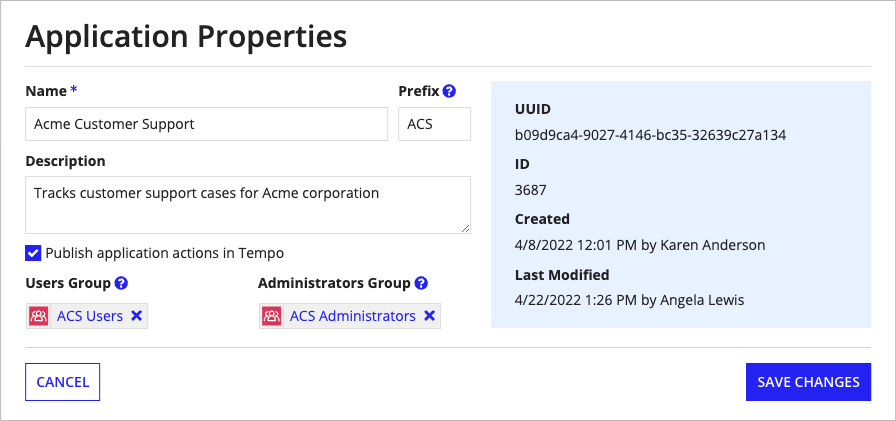Image resolution: width=896 pixels, height=421 pixels.
Task: Click the Last Modified label
Action: pyautogui.click(x=562, y=275)
